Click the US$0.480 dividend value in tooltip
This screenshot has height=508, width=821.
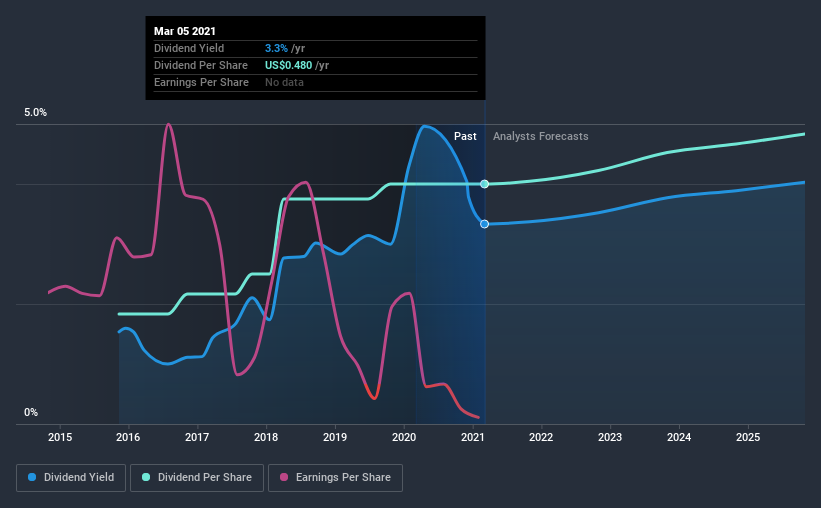tap(289, 65)
